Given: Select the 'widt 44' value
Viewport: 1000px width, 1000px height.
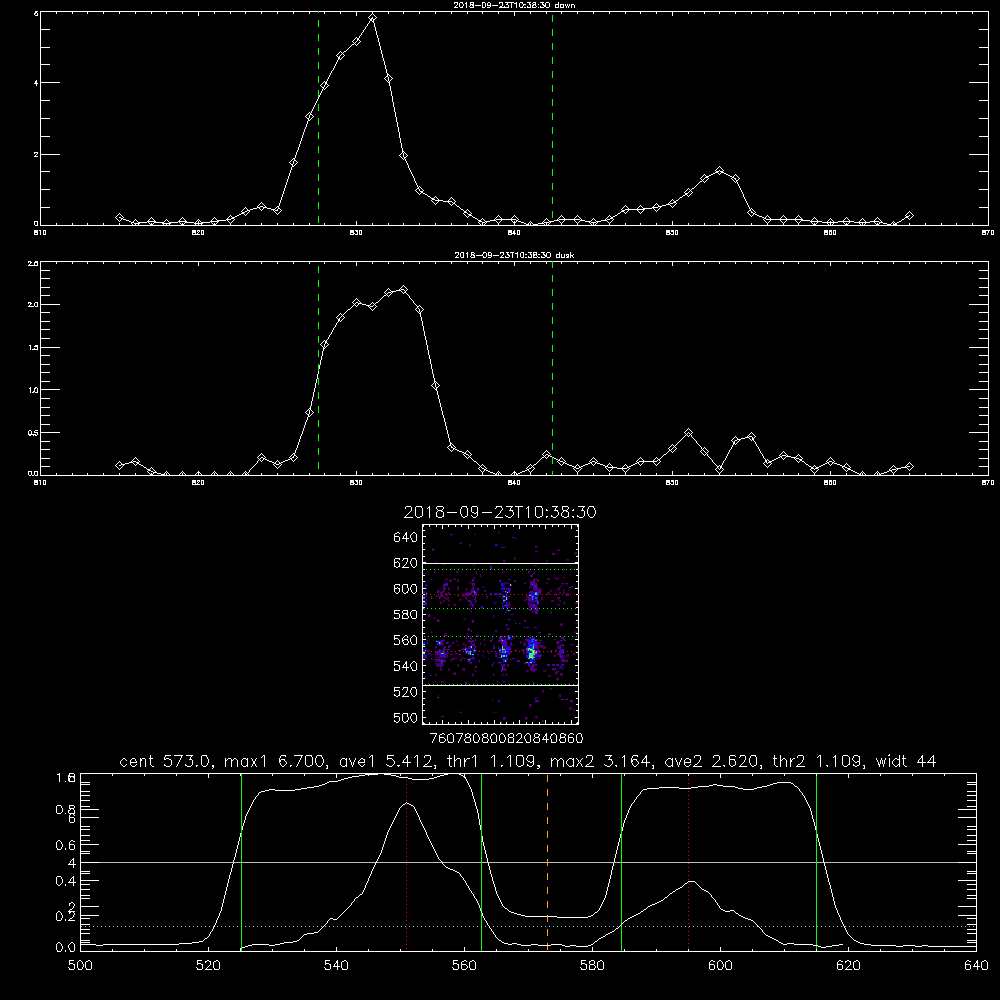Looking at the screenshot, I should [906, 761].
